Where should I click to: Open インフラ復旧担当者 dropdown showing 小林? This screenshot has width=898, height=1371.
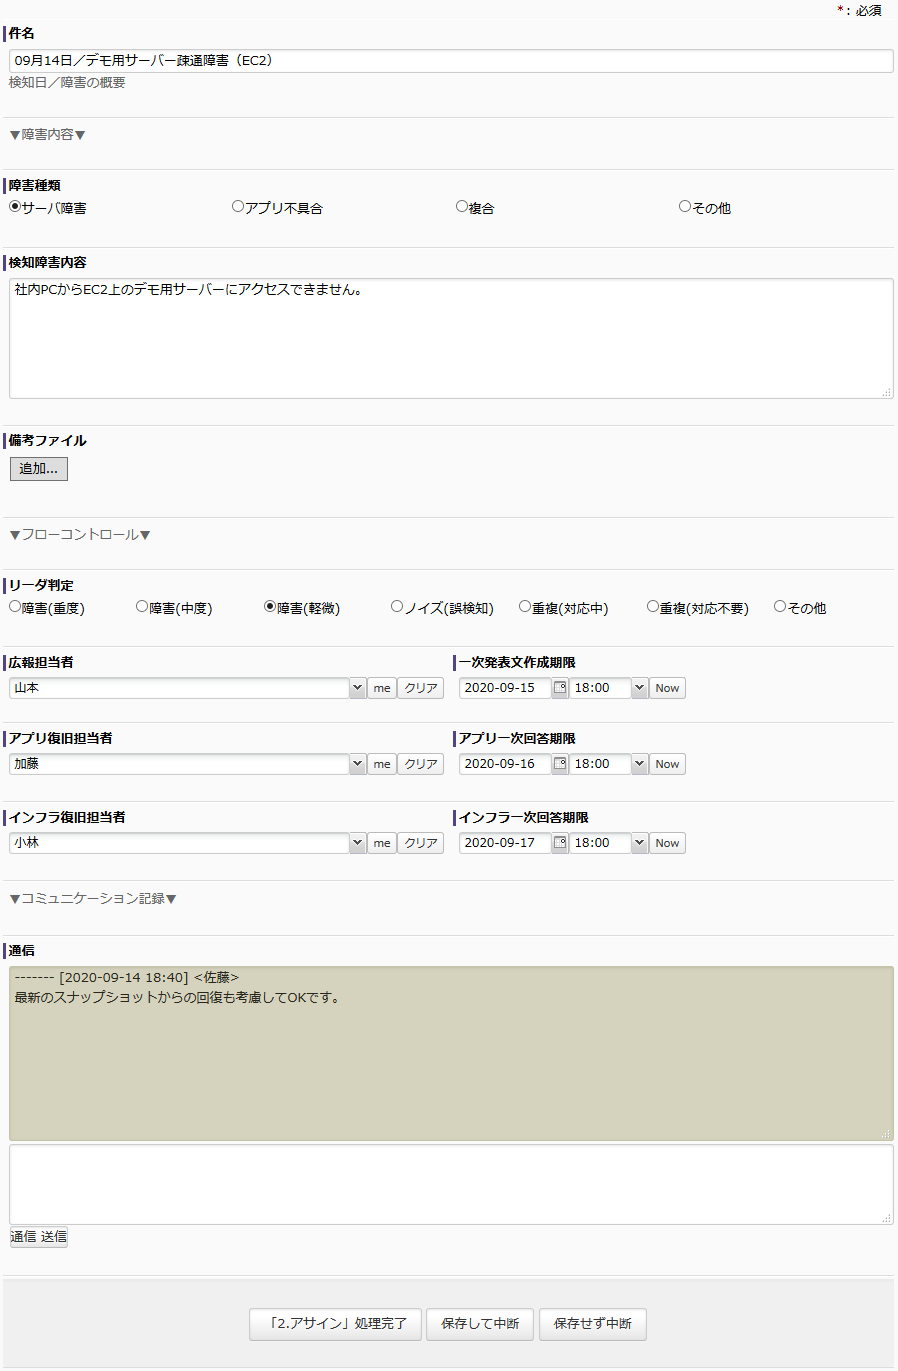coord(357,843)
